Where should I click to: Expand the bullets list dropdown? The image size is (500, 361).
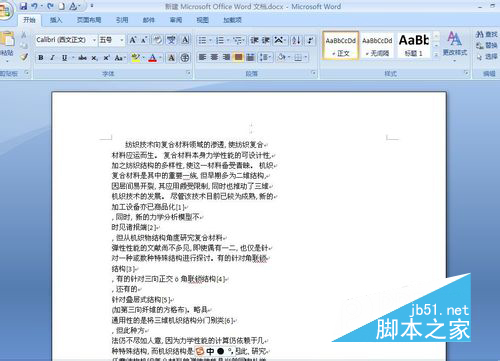point(210,40)
